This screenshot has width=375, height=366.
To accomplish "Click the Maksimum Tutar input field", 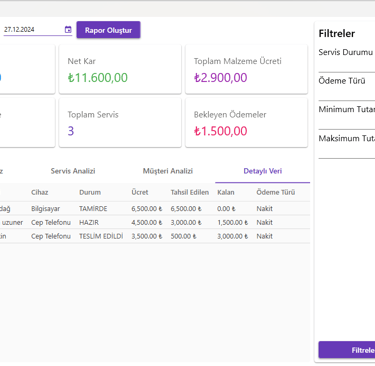I will (x=347, y=146).
